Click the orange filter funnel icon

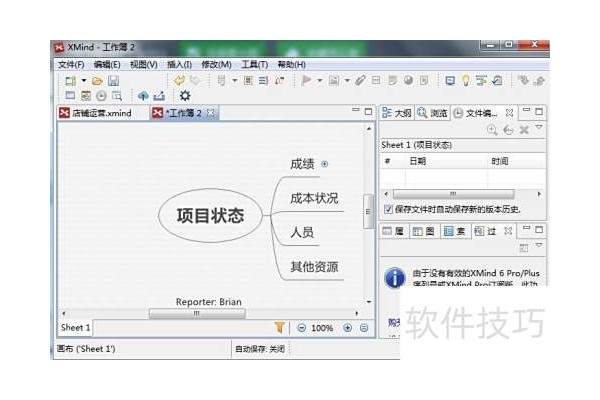point(280,328)
